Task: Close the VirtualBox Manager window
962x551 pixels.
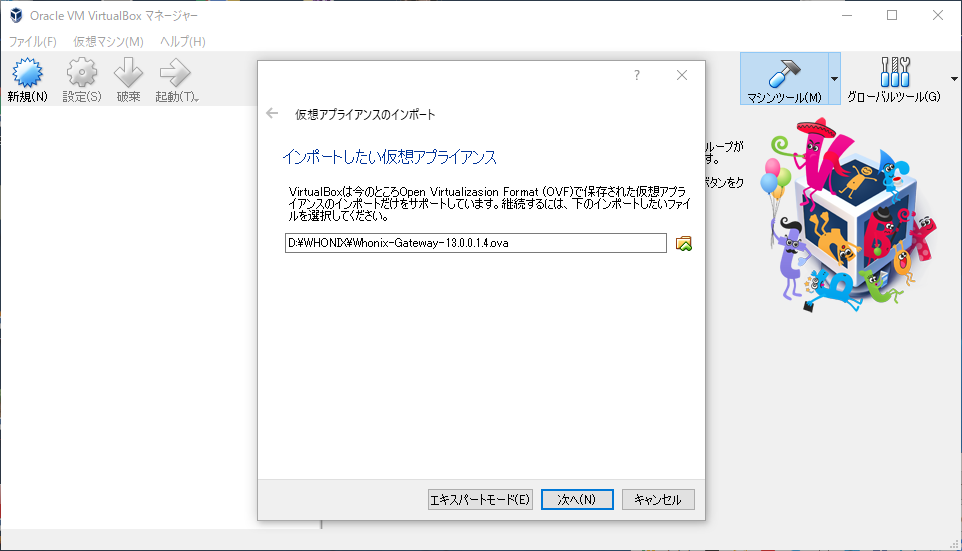Action: [x=937, y=15]
